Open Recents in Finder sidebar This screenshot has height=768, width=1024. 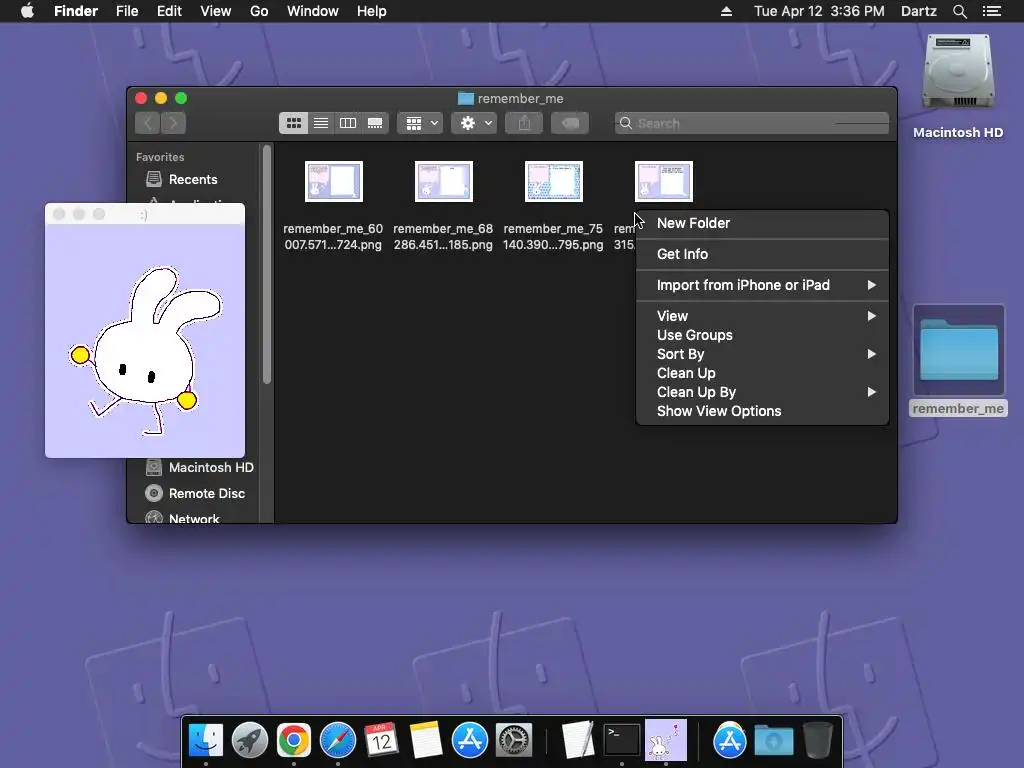pyautogui.click(x=193, y=179)
